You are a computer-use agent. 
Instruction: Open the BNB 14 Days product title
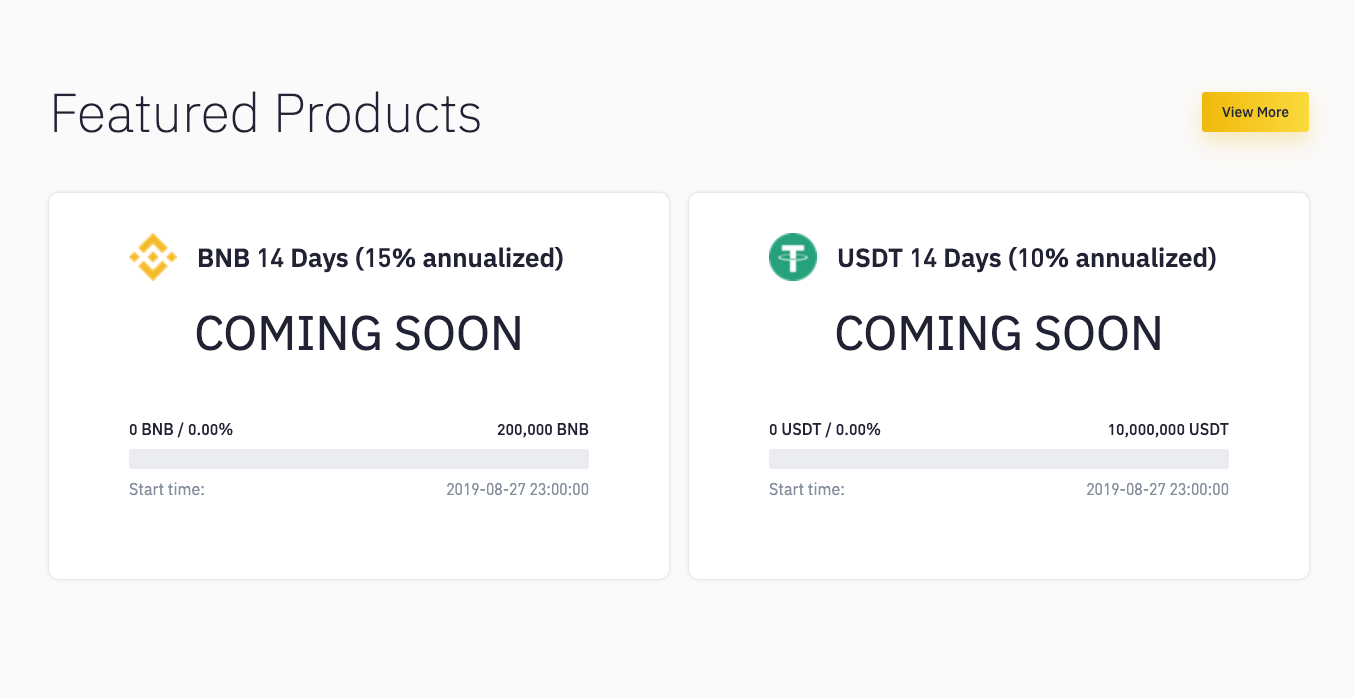point(380,258)
